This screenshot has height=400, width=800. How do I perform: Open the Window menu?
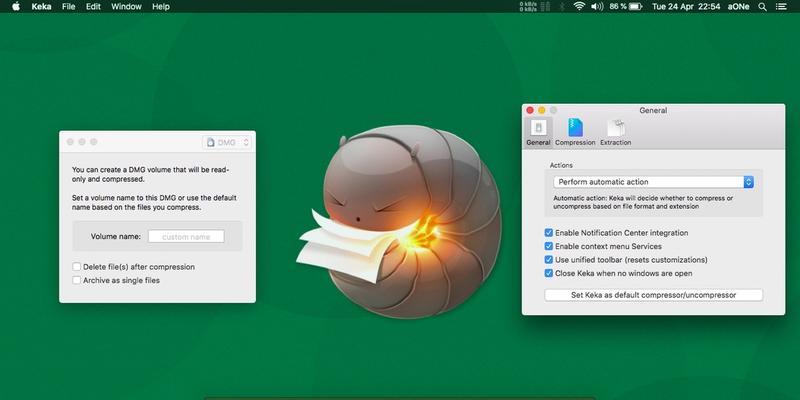(x=126, y=7)
